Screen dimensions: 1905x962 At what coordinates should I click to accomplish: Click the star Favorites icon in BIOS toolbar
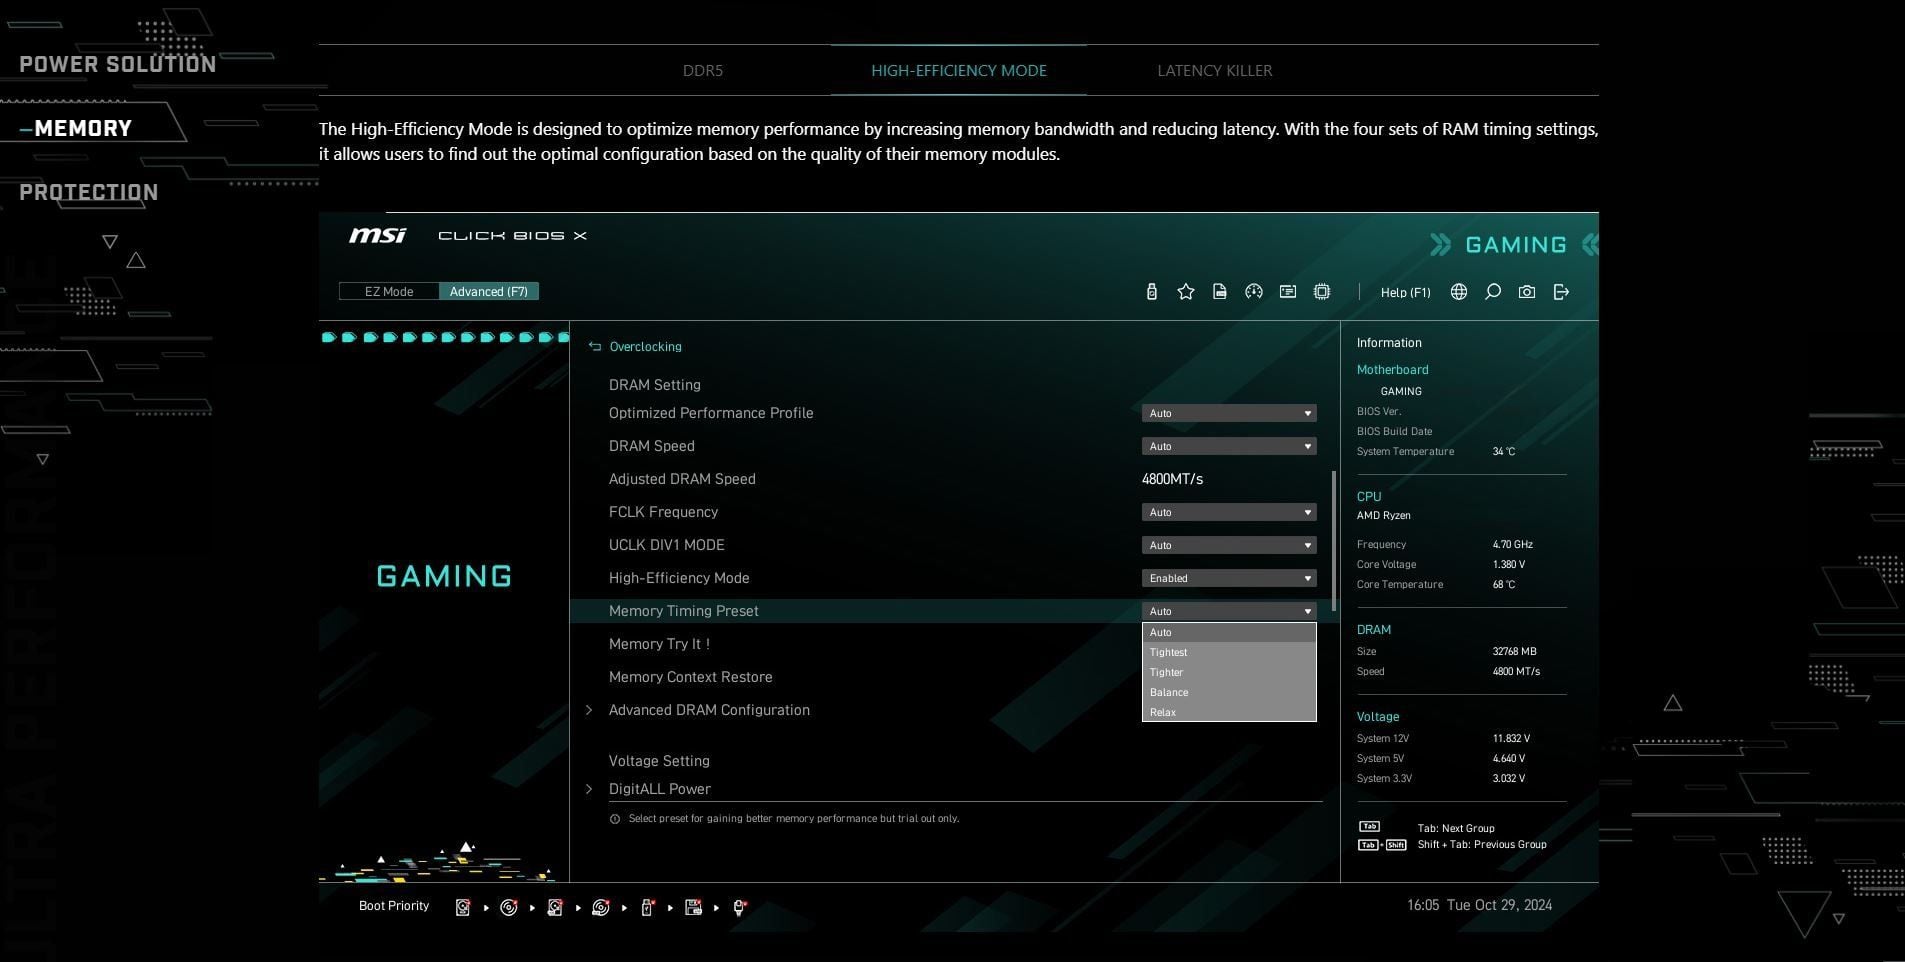click(x=1185, y=292)
